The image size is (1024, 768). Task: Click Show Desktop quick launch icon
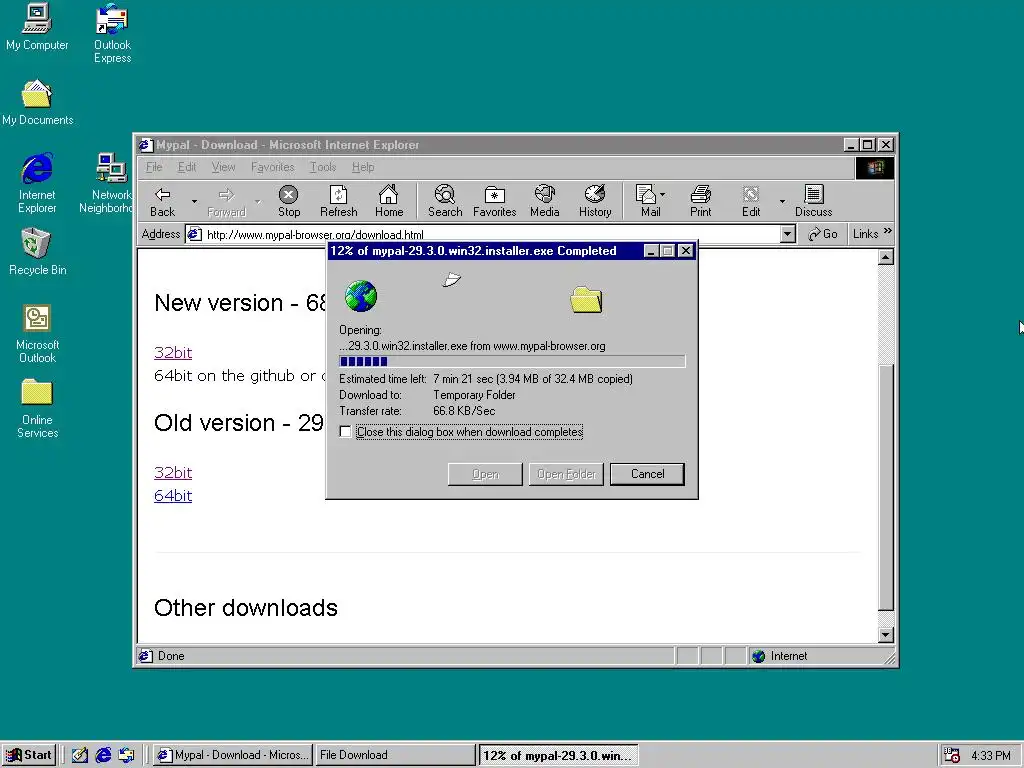point(80,755)
